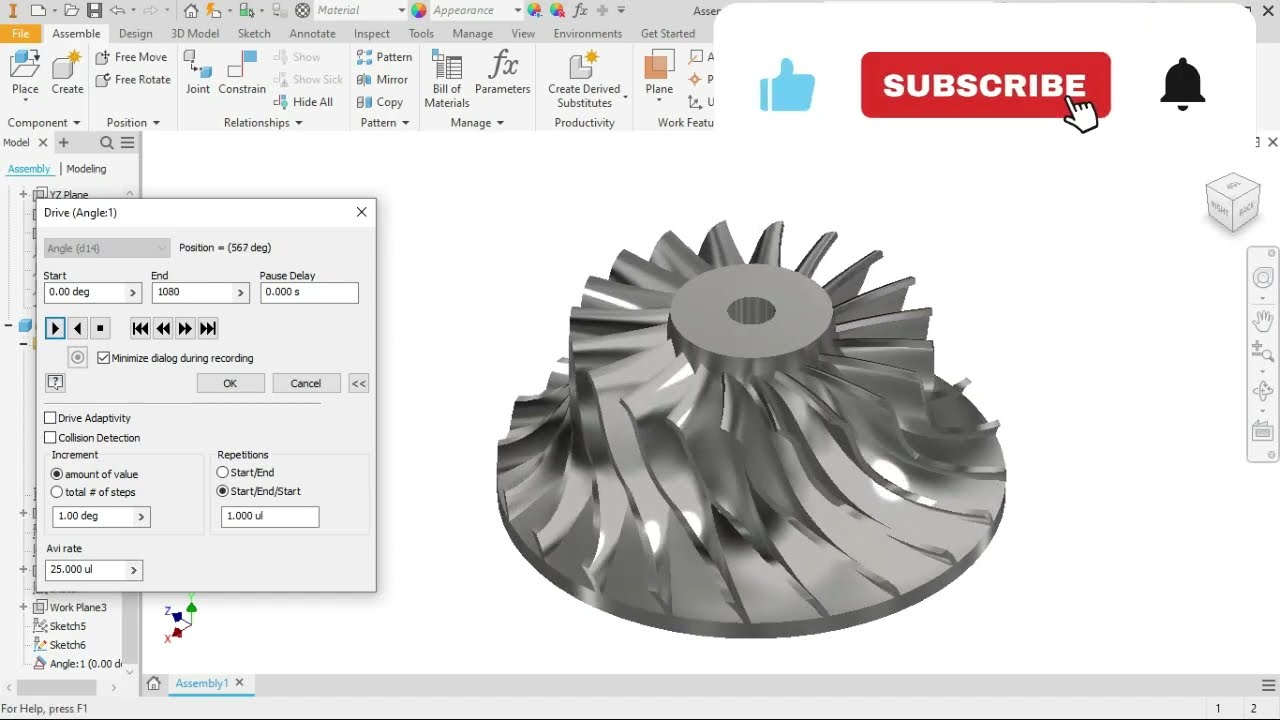The image size is (1280, 720).
Task: Open Drive dialog help button
Action: 55,382
